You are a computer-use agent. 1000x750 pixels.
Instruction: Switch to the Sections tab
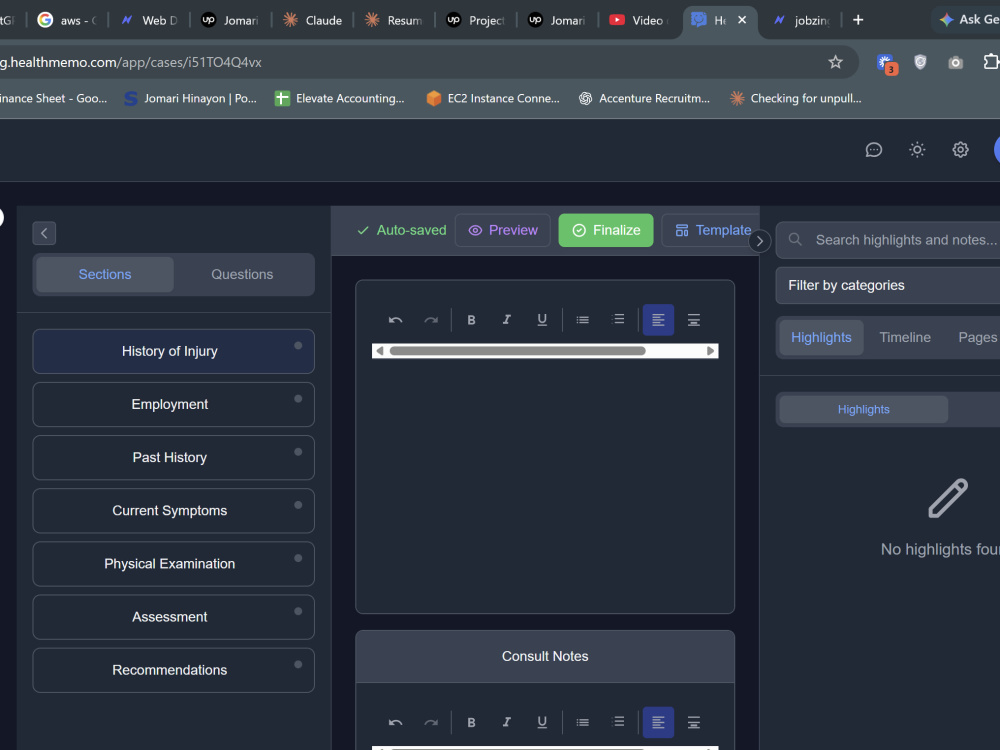pos(105,274)
